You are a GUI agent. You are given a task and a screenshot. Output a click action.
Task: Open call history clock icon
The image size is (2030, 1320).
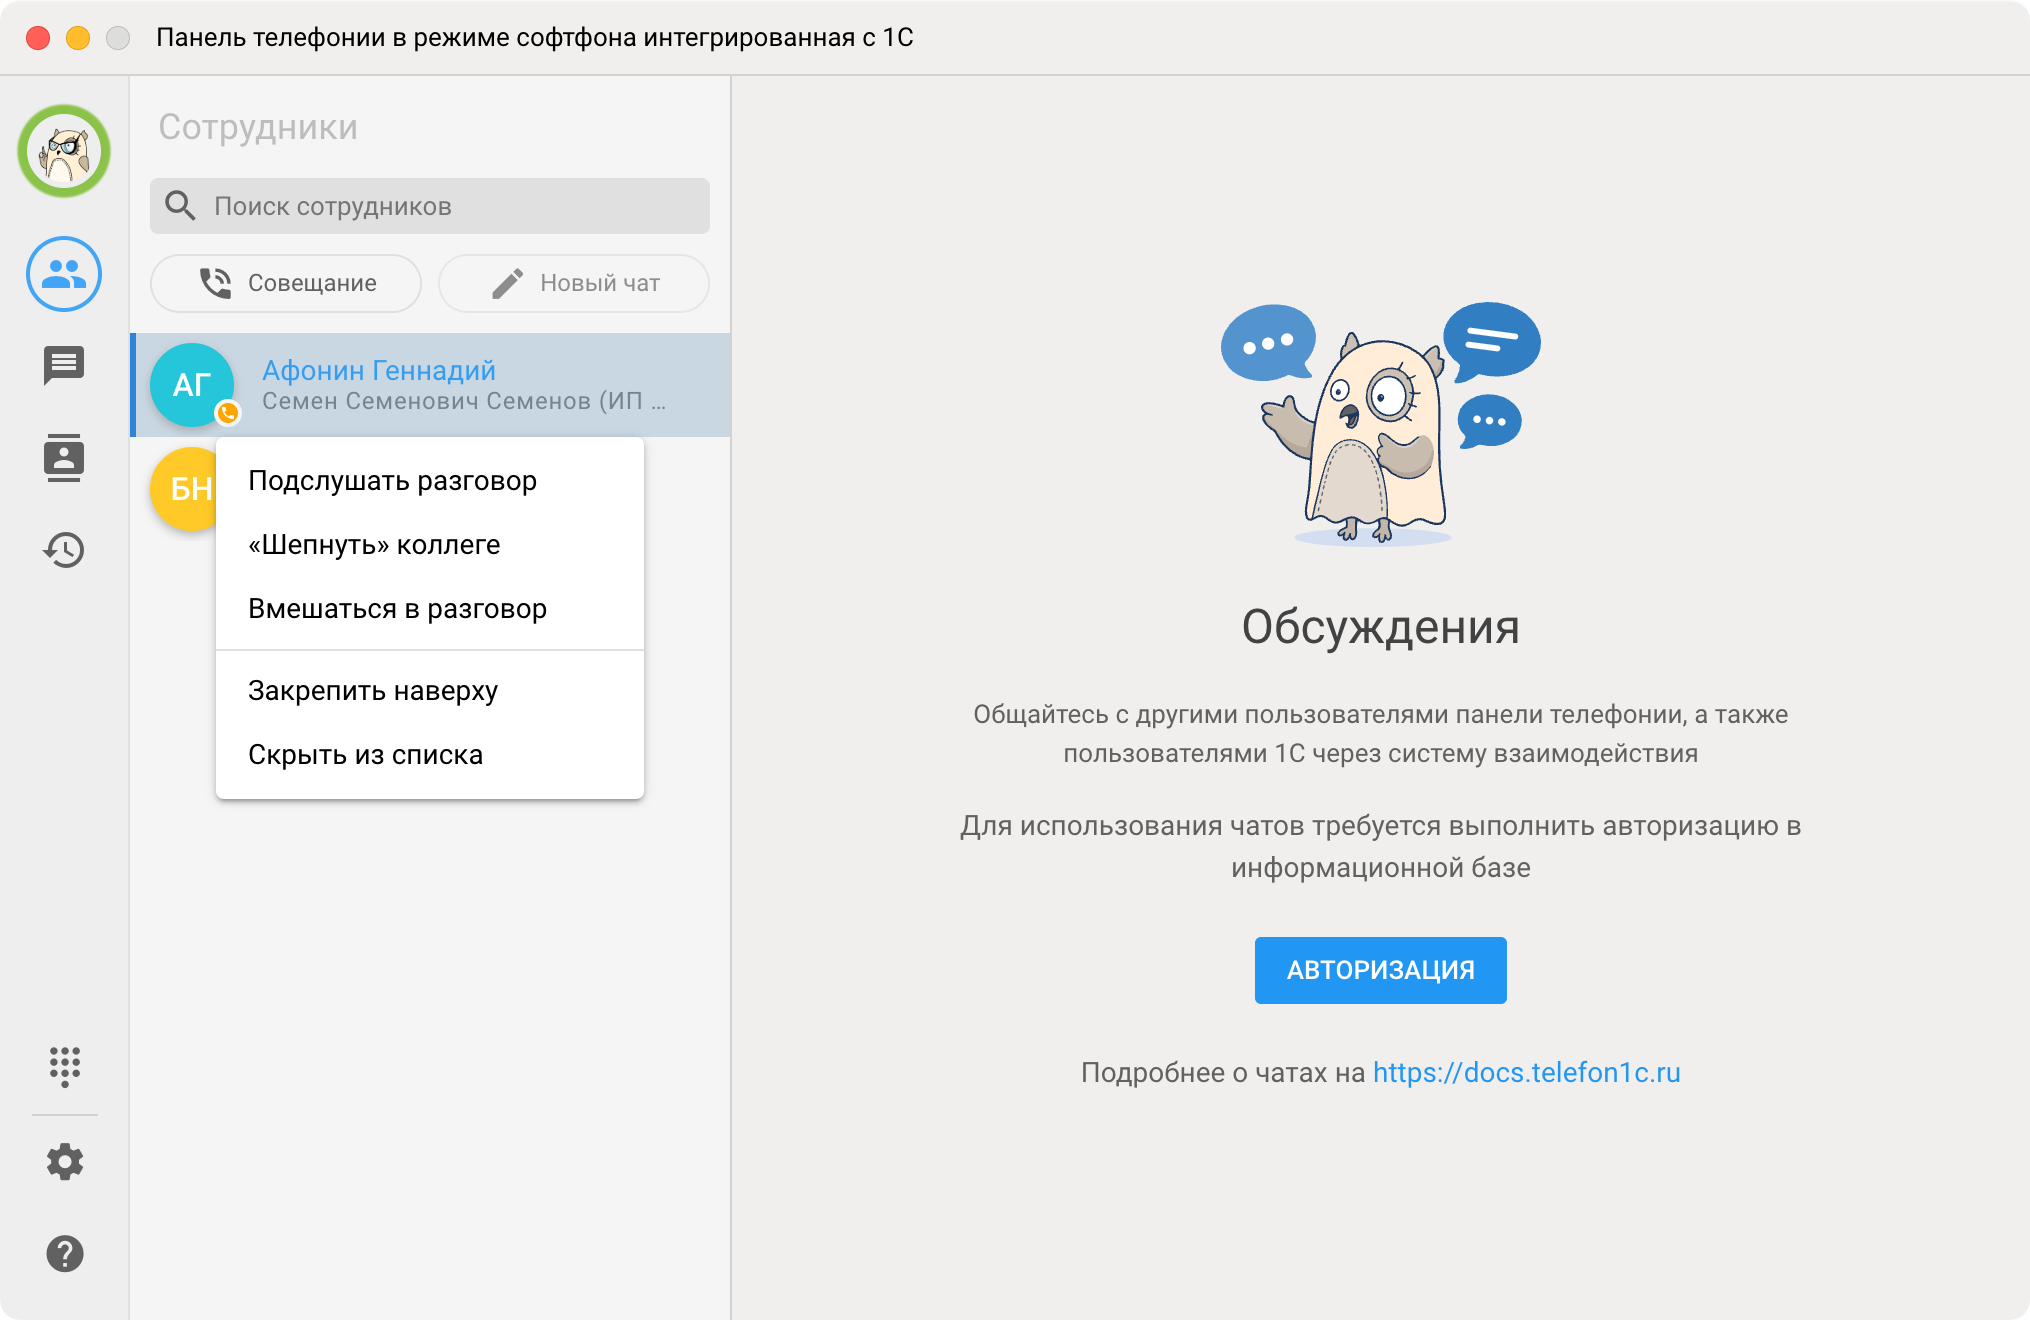click(64, 550)
